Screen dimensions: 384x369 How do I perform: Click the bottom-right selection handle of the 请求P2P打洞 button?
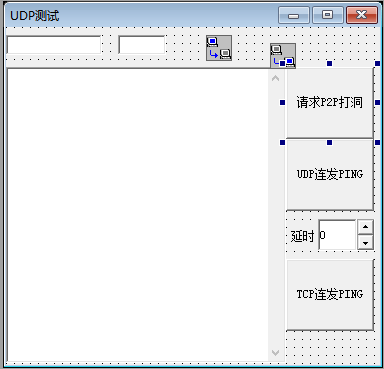pyautogui.click(x=377, y=143)
